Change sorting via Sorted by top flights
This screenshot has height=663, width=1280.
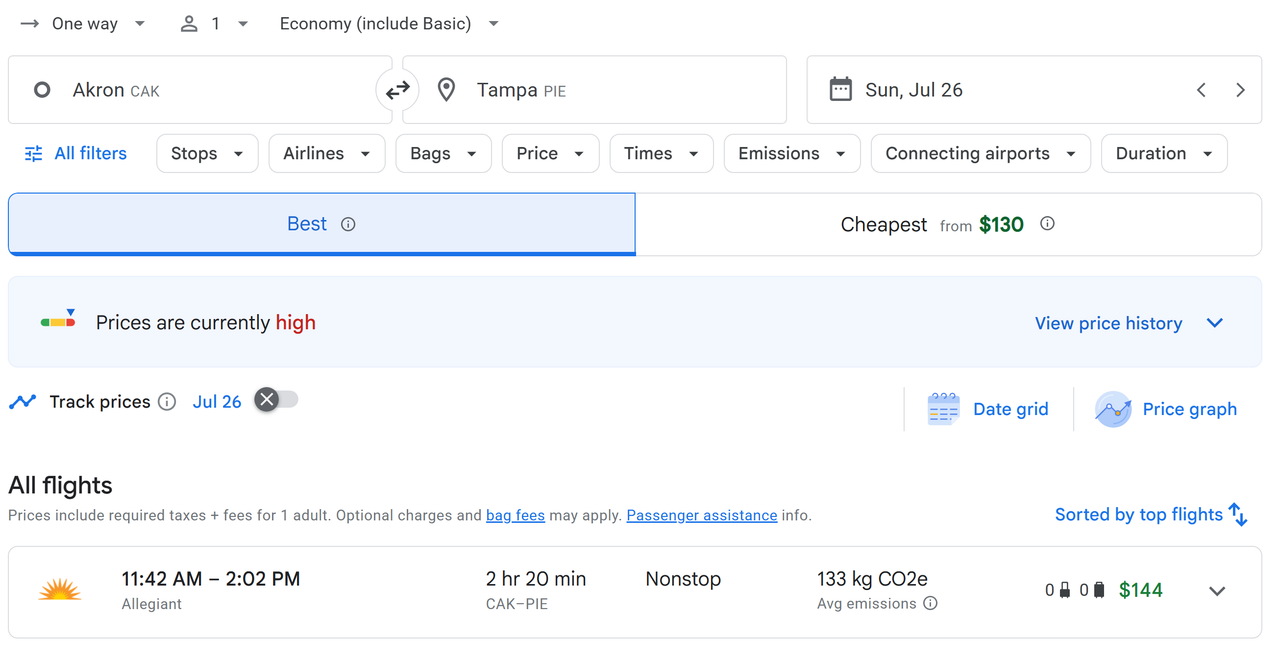[x=1151, y=515]
